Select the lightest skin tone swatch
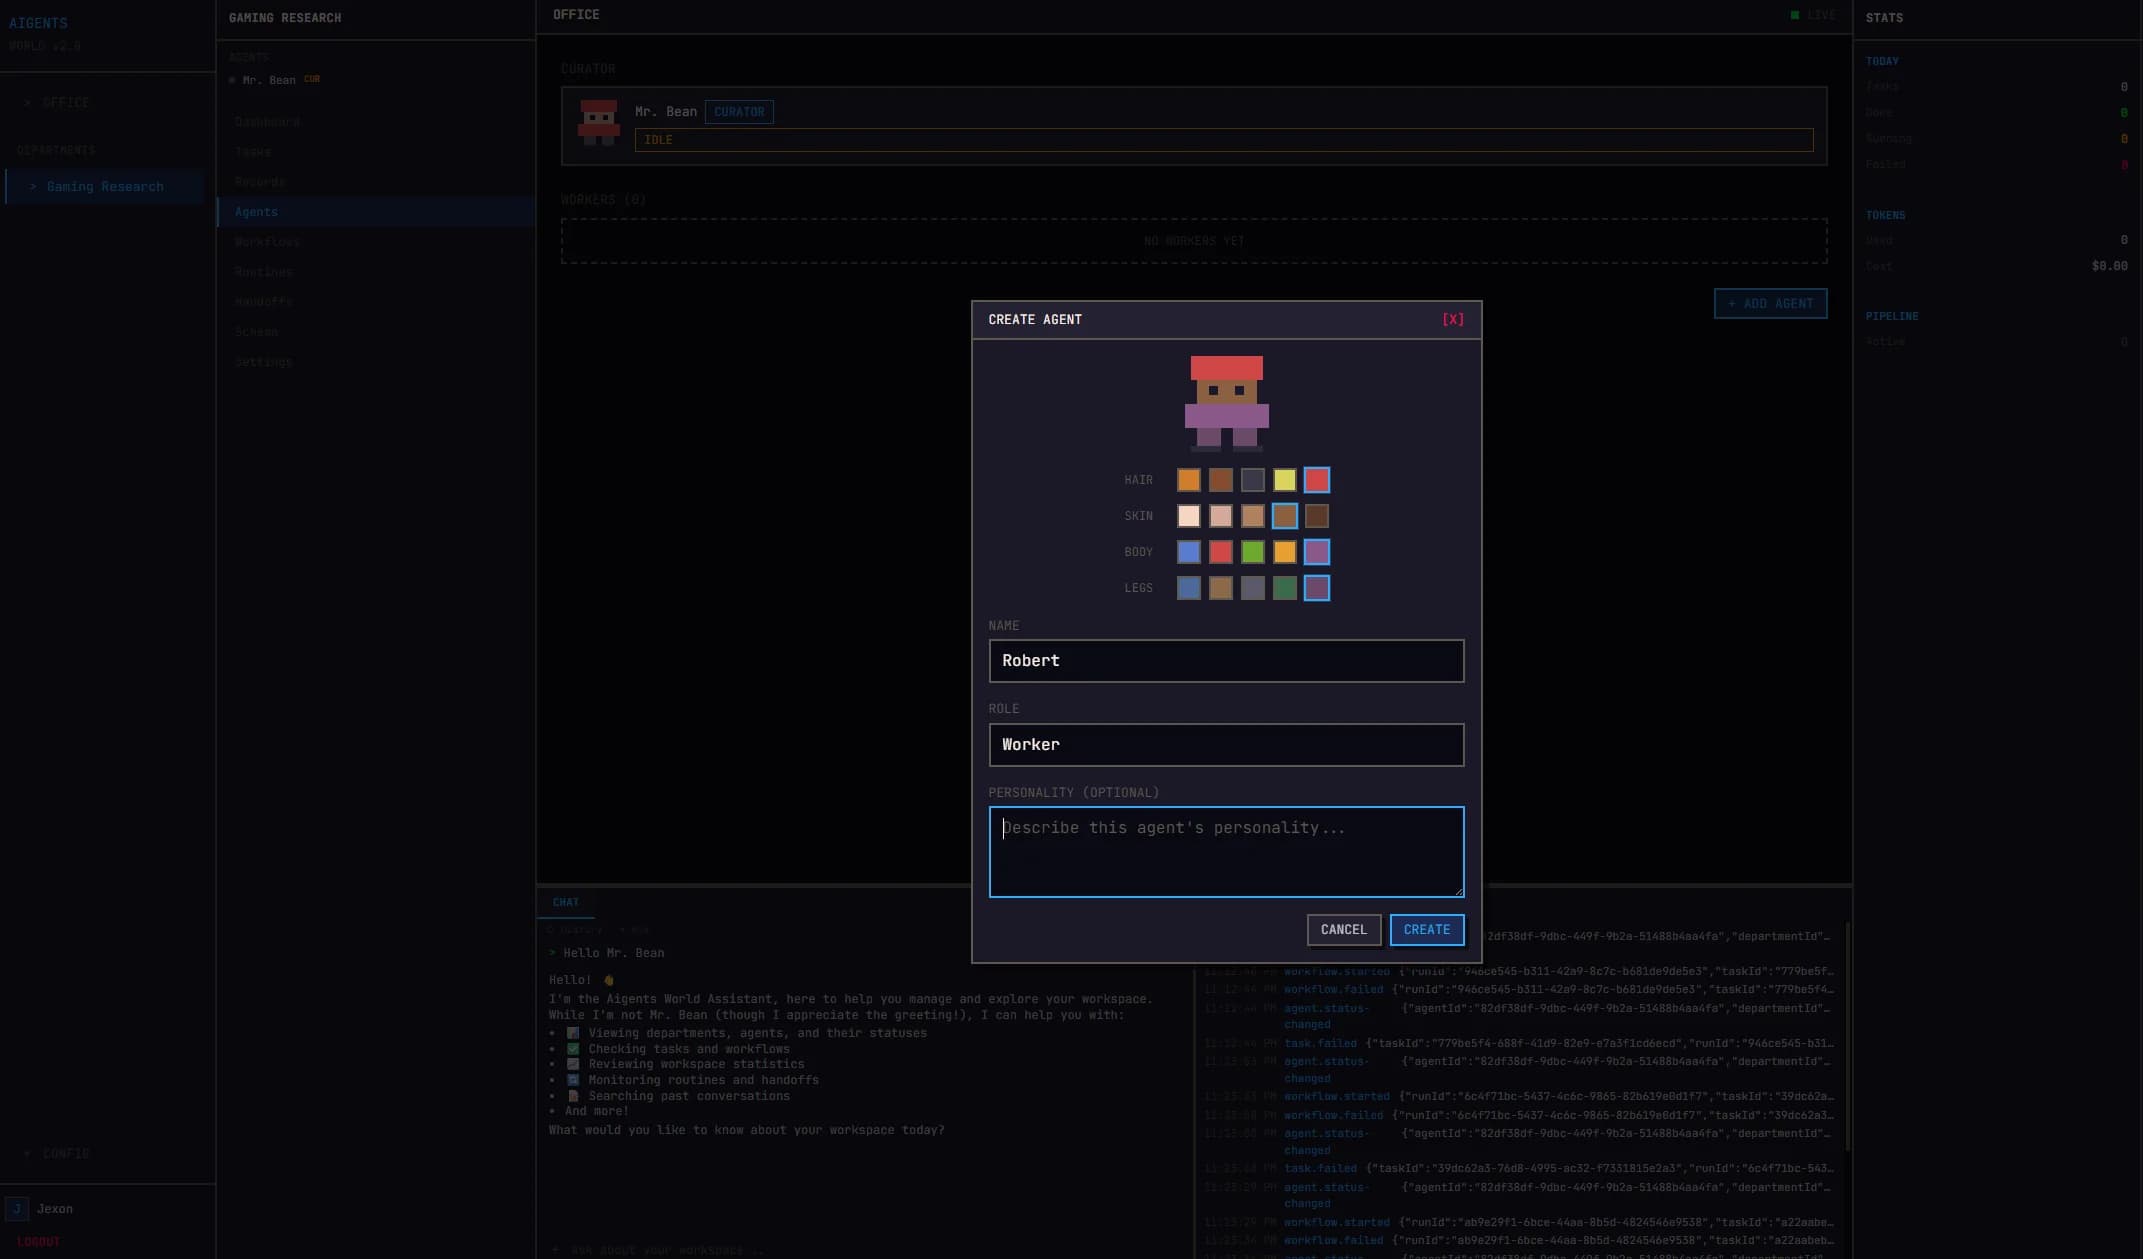Viewport: 2143px width, 1259px height. click(1188, 516)
